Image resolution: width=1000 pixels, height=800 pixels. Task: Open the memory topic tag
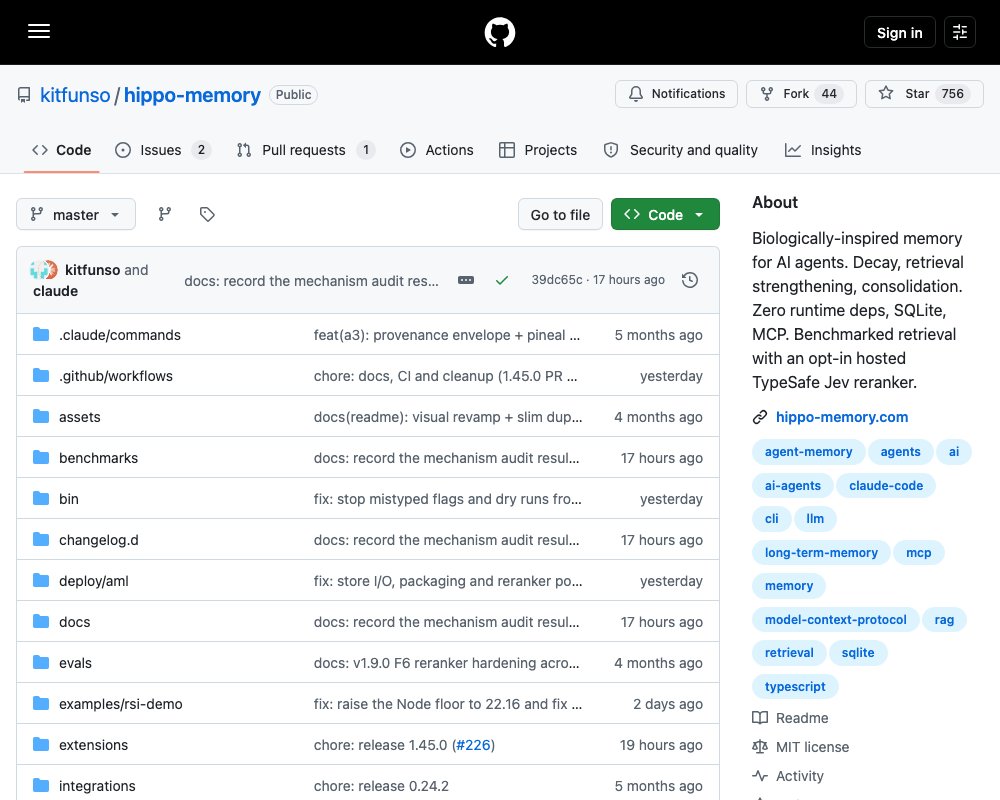click(x=788, y=586)
